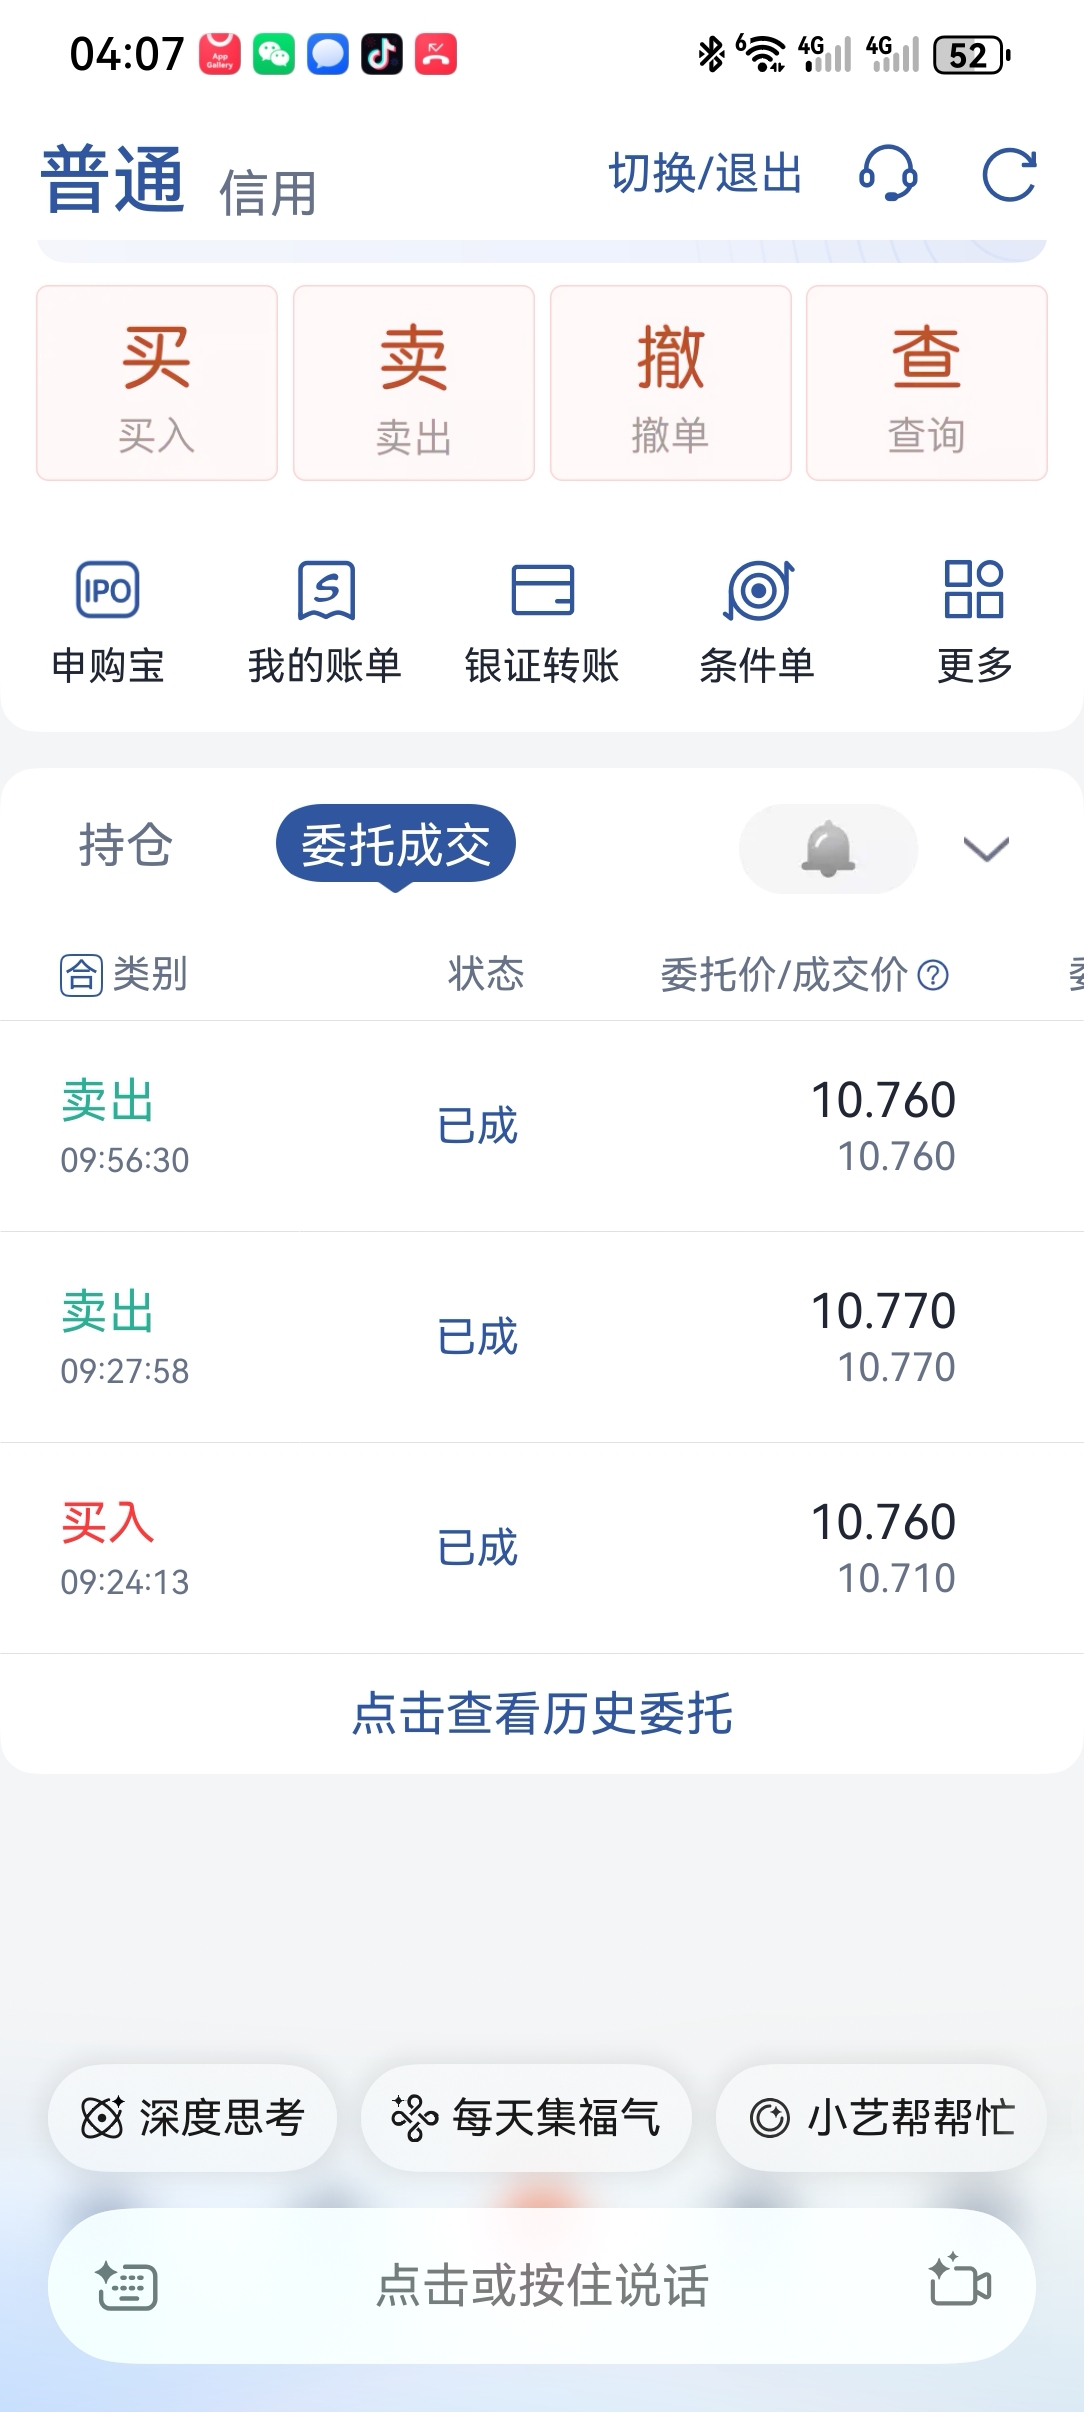Tap the 买入 buy button
This screenshot has height=2412, width=1084.
pyautogui.click(x=157, y=383)
